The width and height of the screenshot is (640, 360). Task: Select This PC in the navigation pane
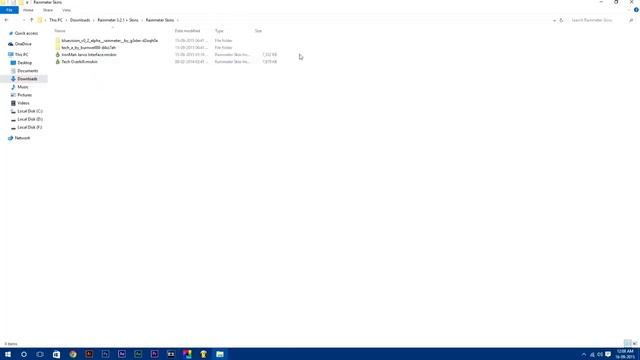click(21, 54)
